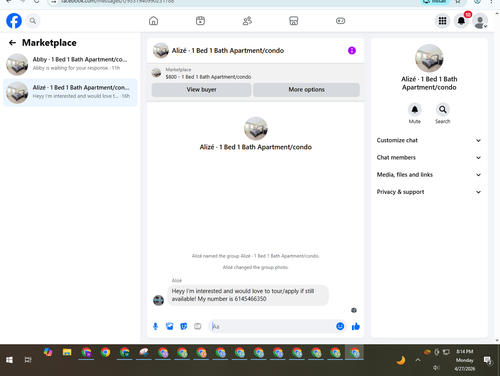The height and width of the screenshot is (376, 500).
Task: Open the Gaming icon in top navigation
Action: click(x=340, y=21)
